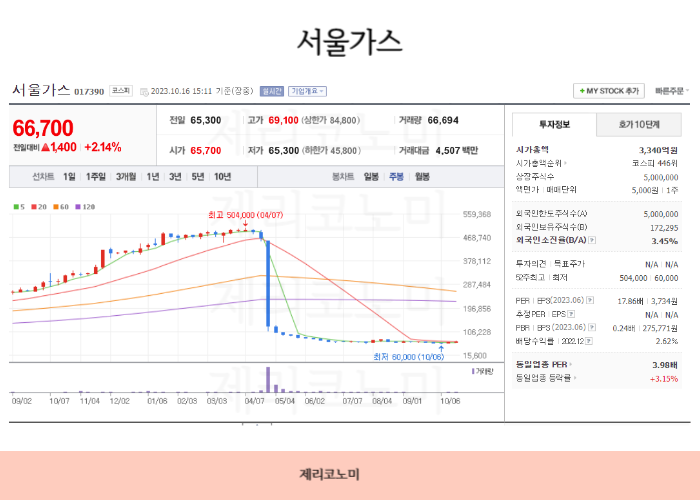The image size is (700, 500).
Task: Select the 5년 line chart
Action: coord(198,177)
